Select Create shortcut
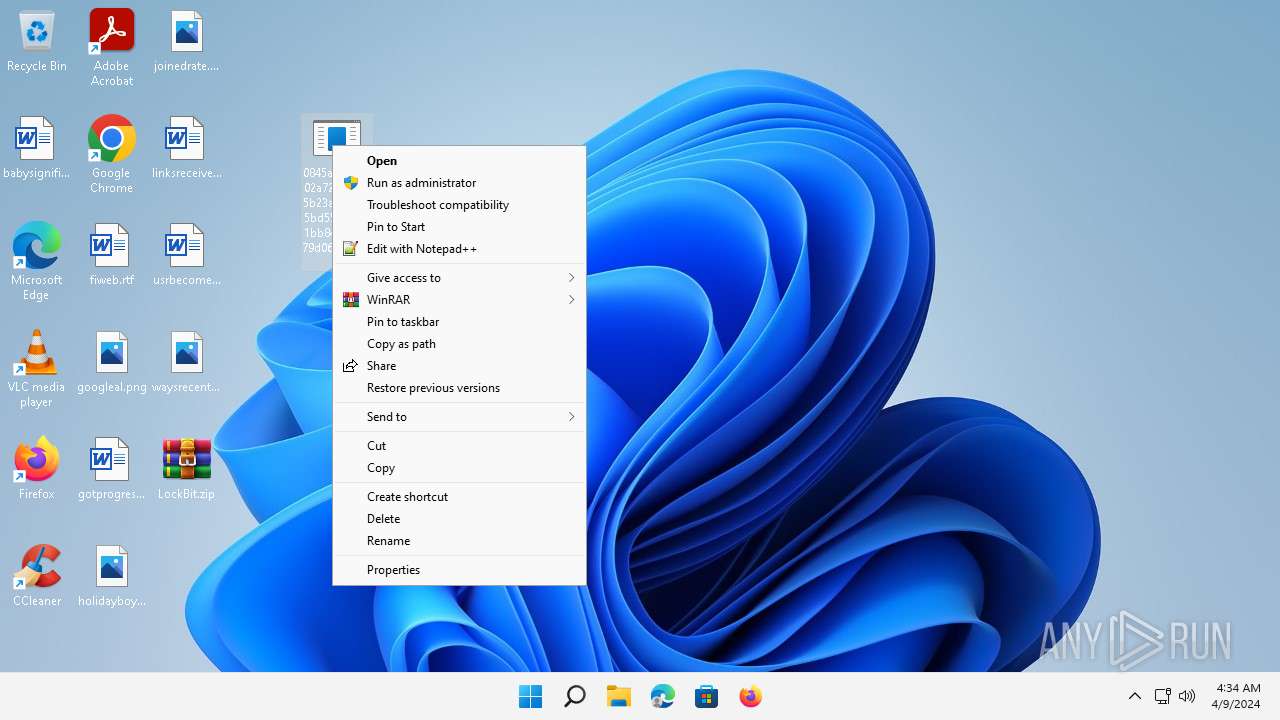The width and height of the screenshot is (1280, 720). pos(459,497)
